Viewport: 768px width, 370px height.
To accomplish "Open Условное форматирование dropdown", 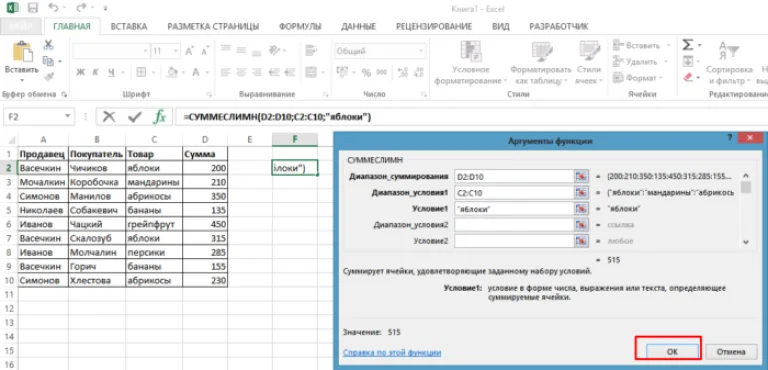I will (471, 62).
